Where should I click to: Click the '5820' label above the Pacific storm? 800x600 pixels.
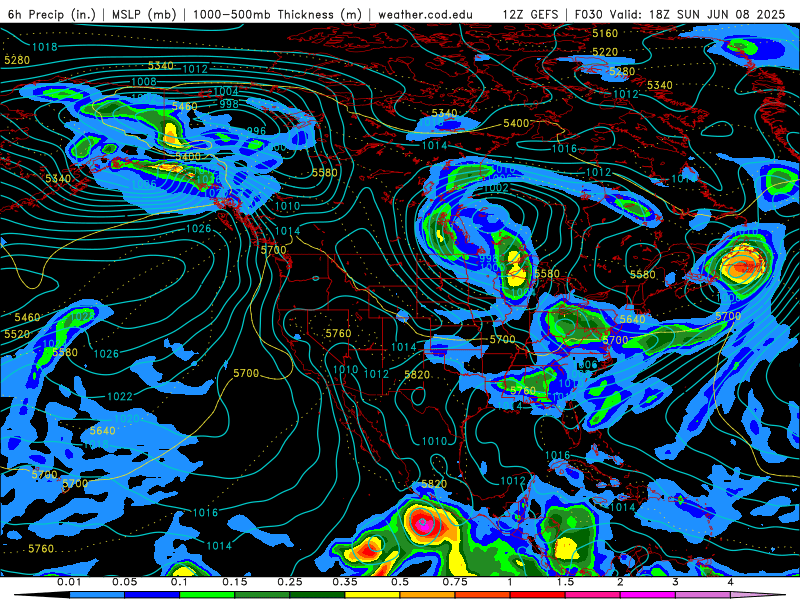[434, 484]
